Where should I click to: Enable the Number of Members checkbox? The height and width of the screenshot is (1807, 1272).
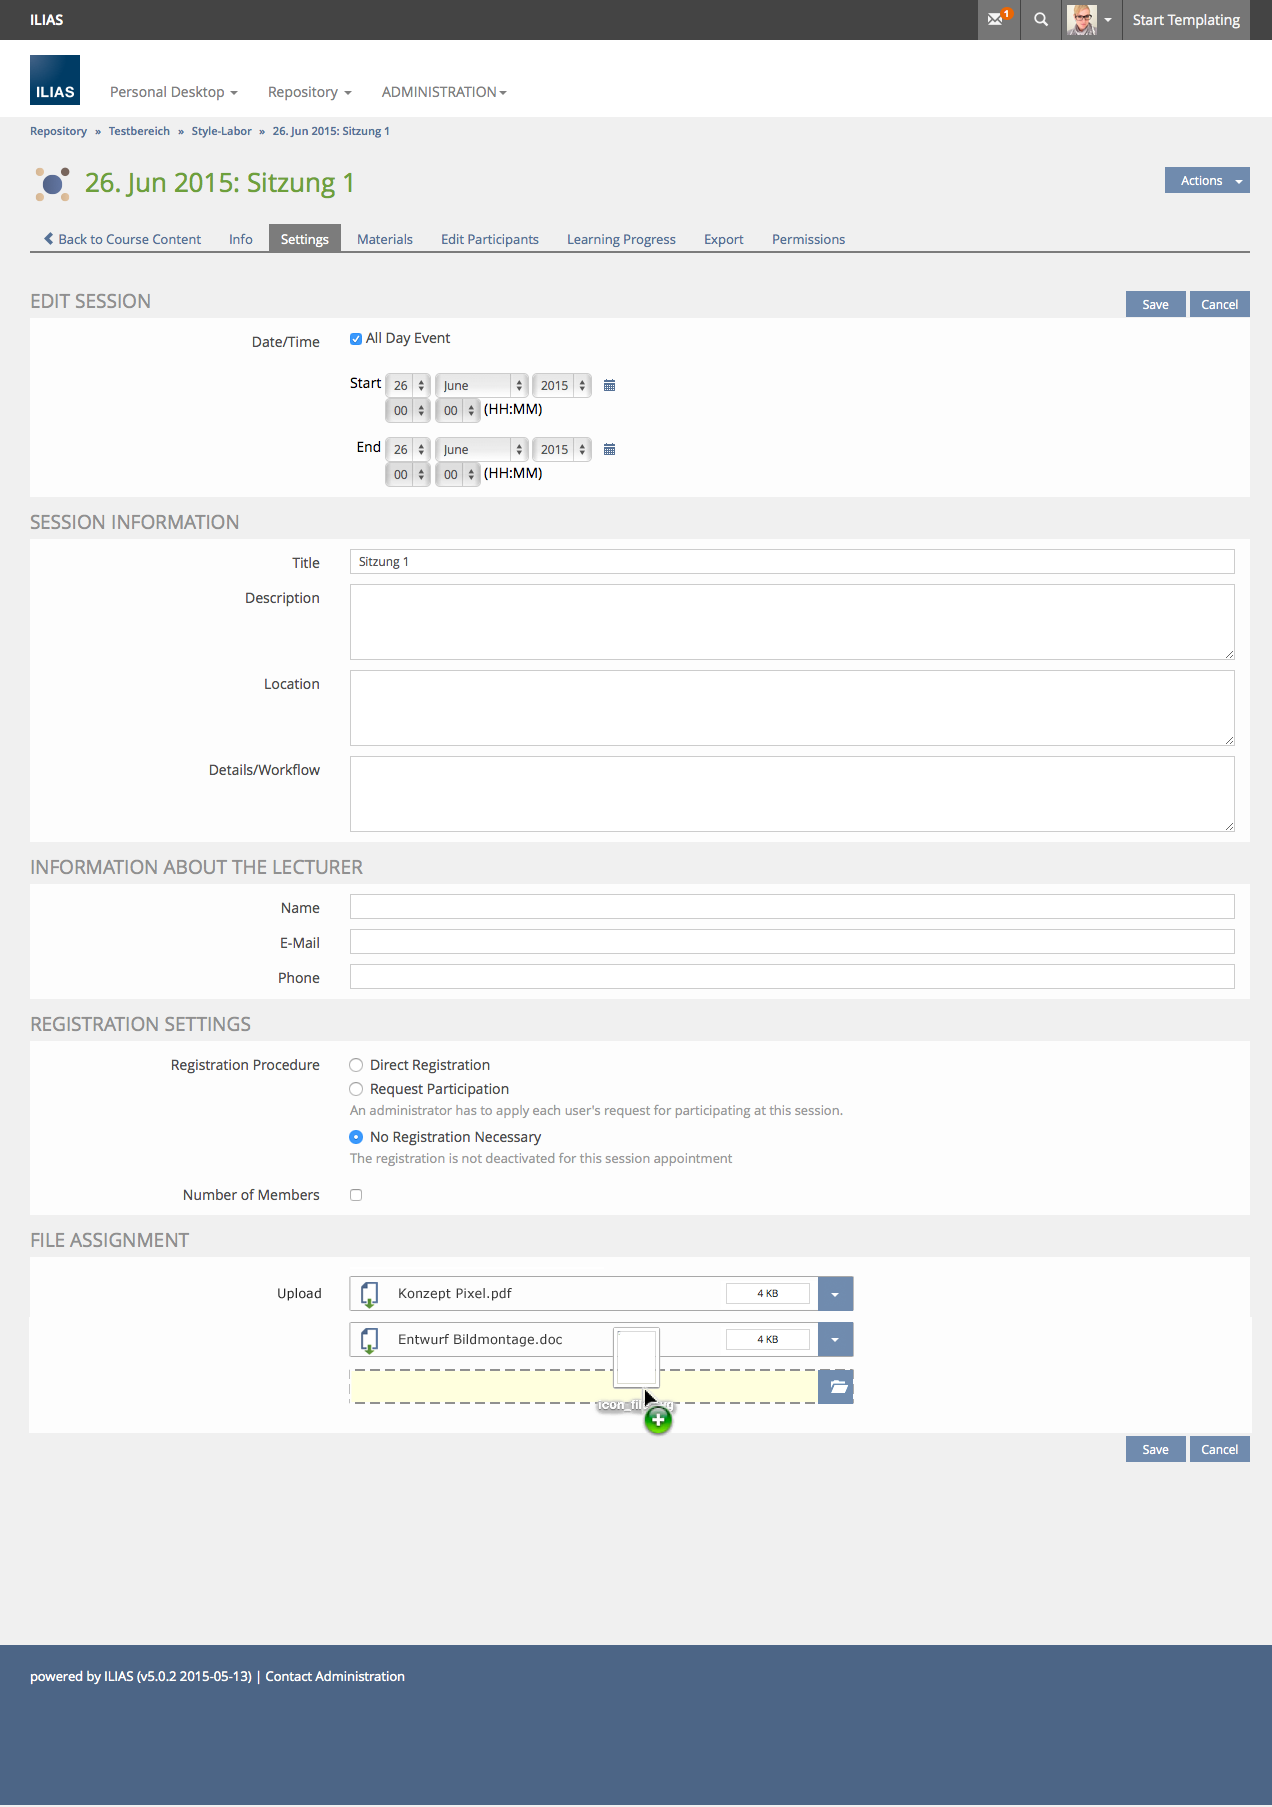(x=356, y=1195)
